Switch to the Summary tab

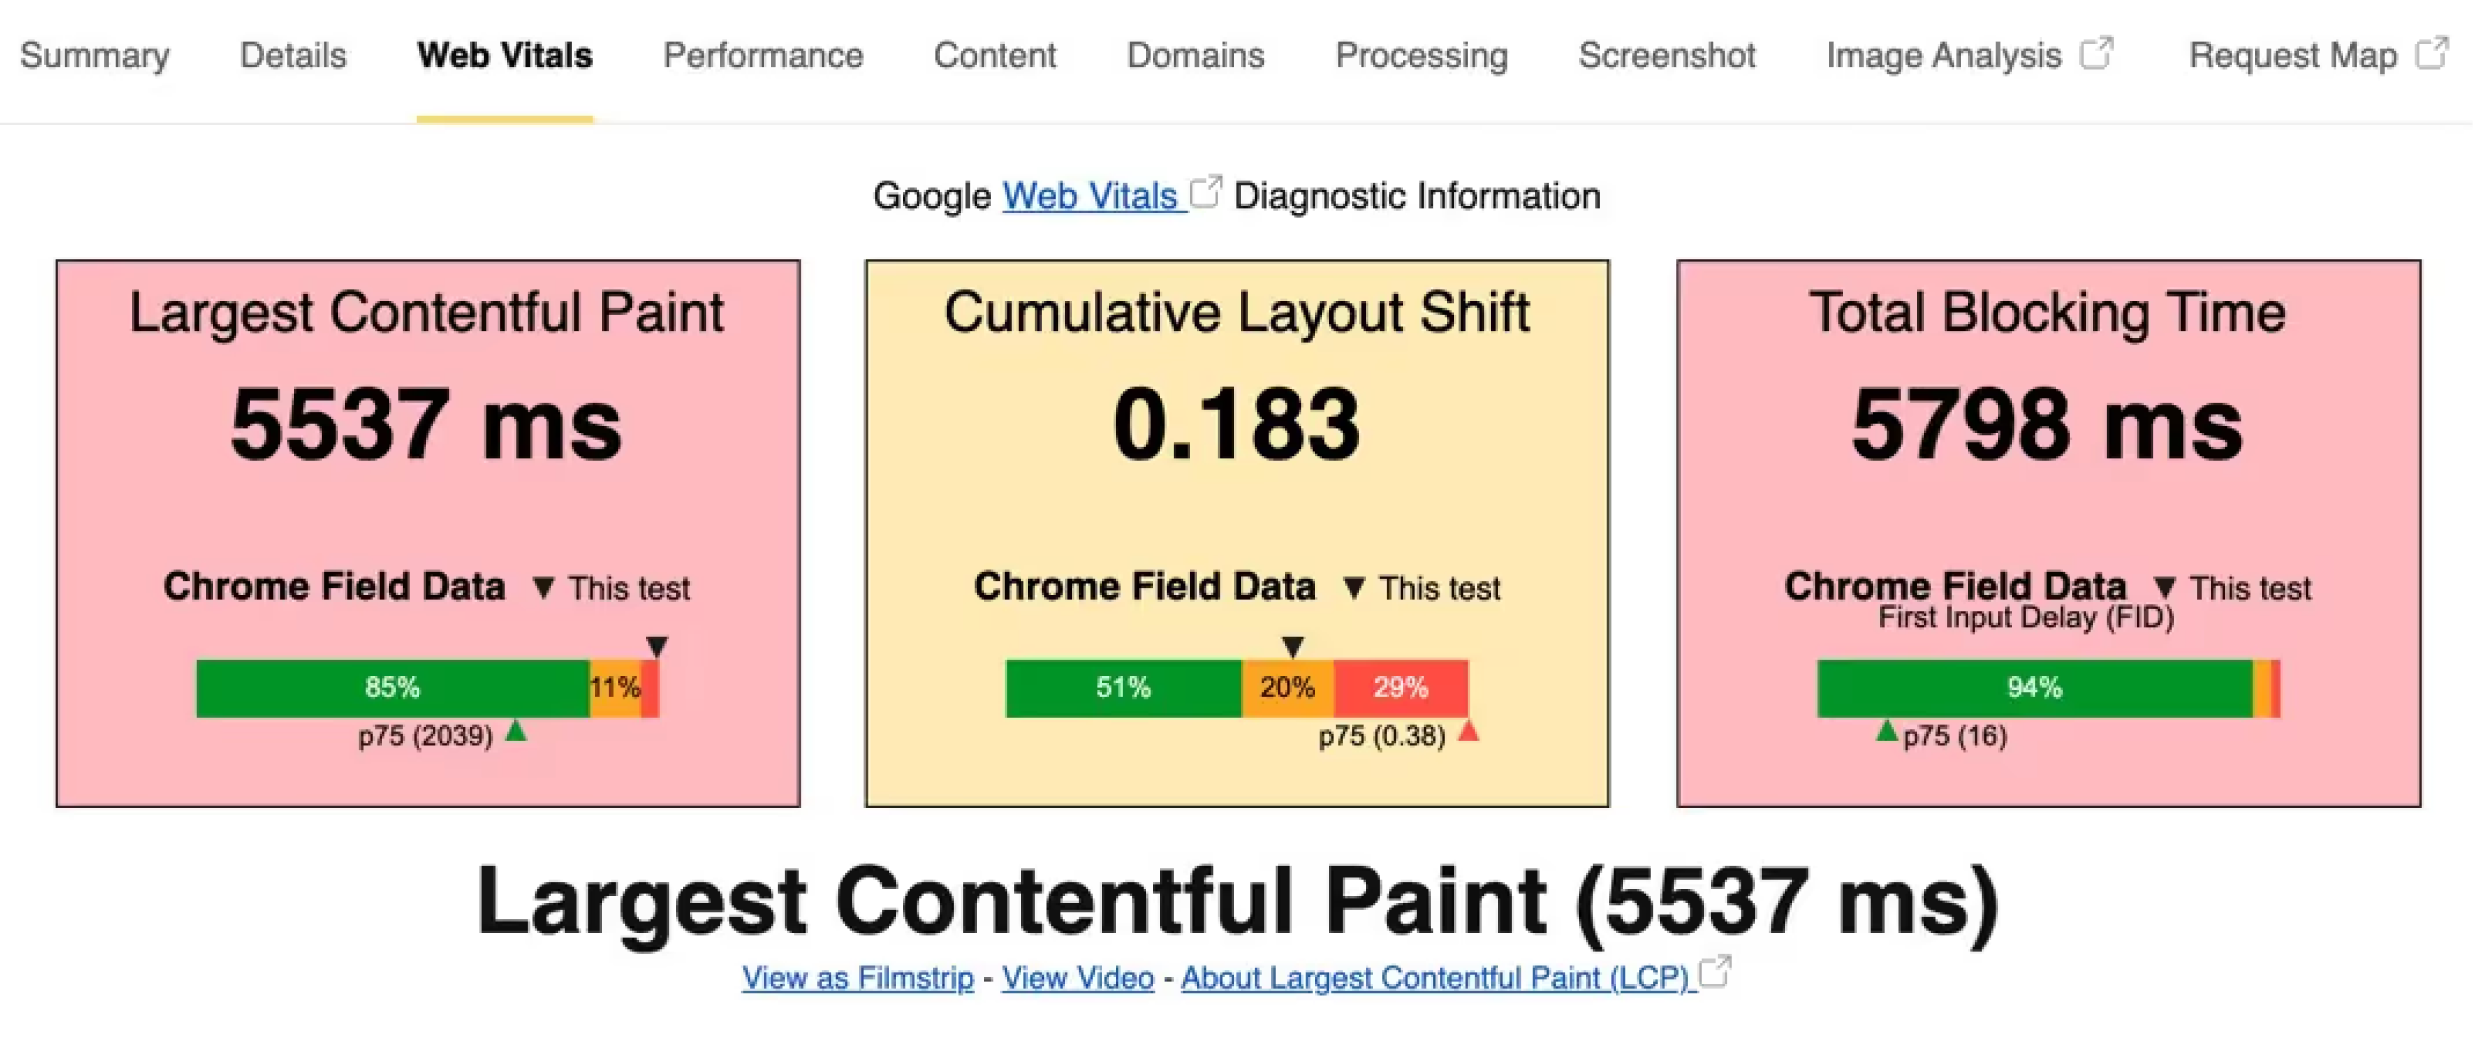tap(95, 55)
